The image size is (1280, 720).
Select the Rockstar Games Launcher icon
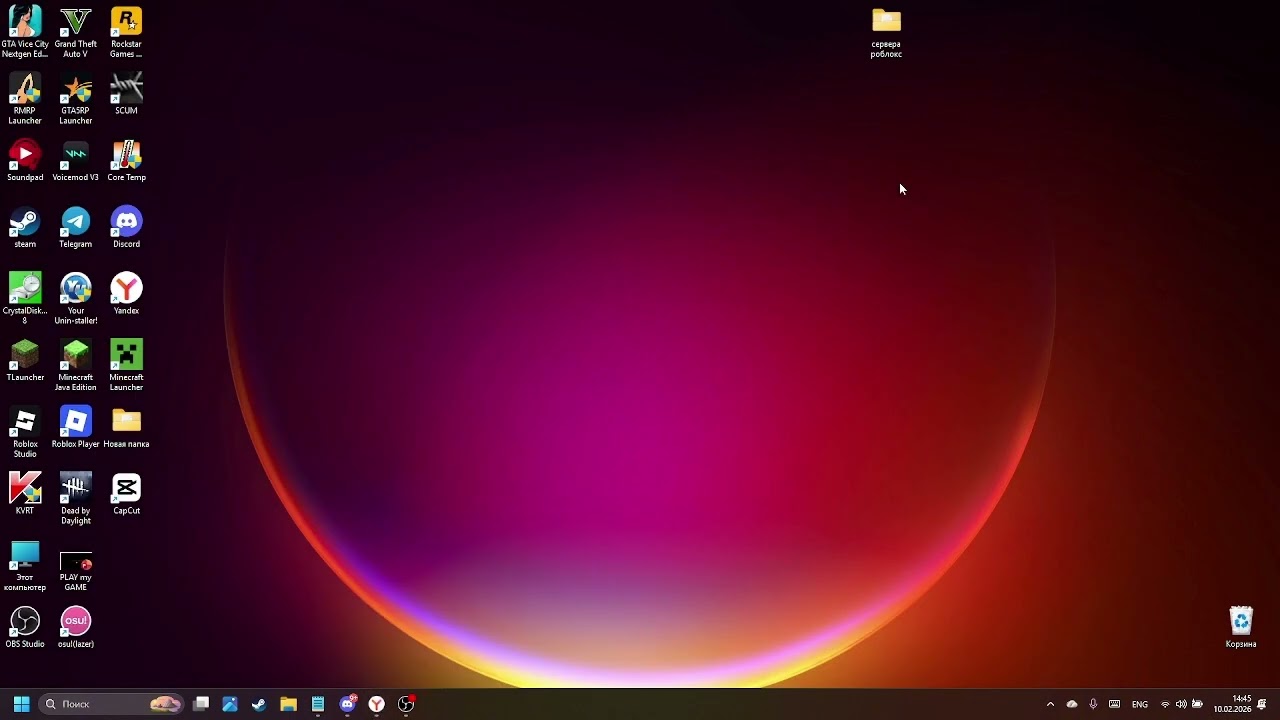click(126, 32)
